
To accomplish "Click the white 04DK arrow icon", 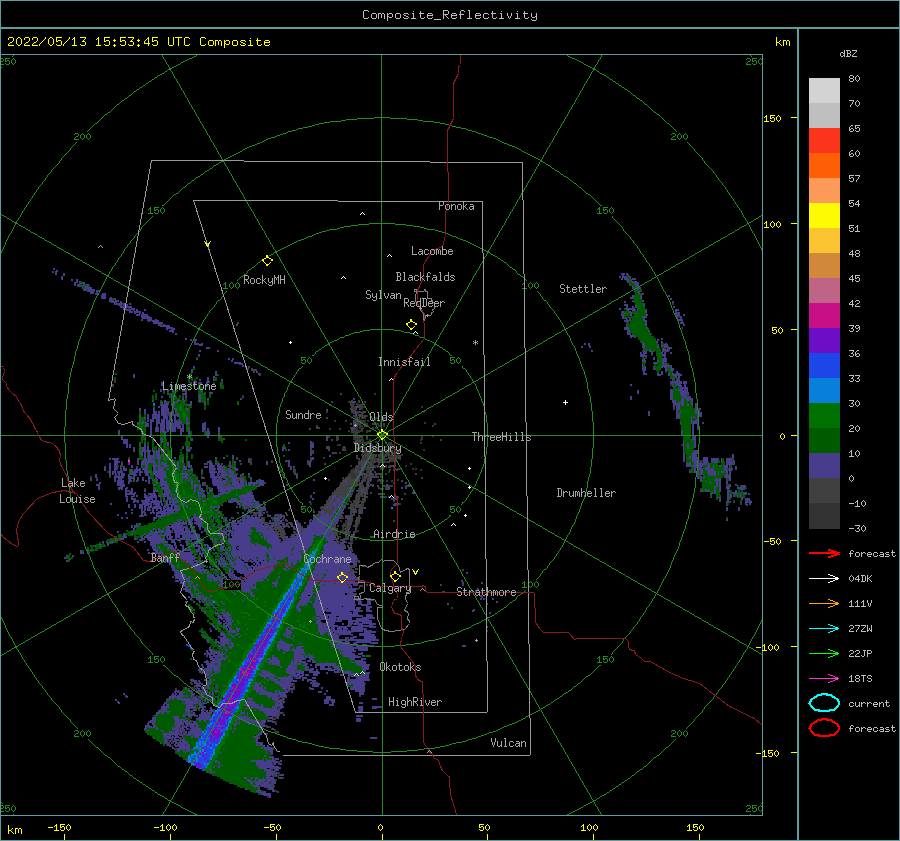I will pos(824,579).
